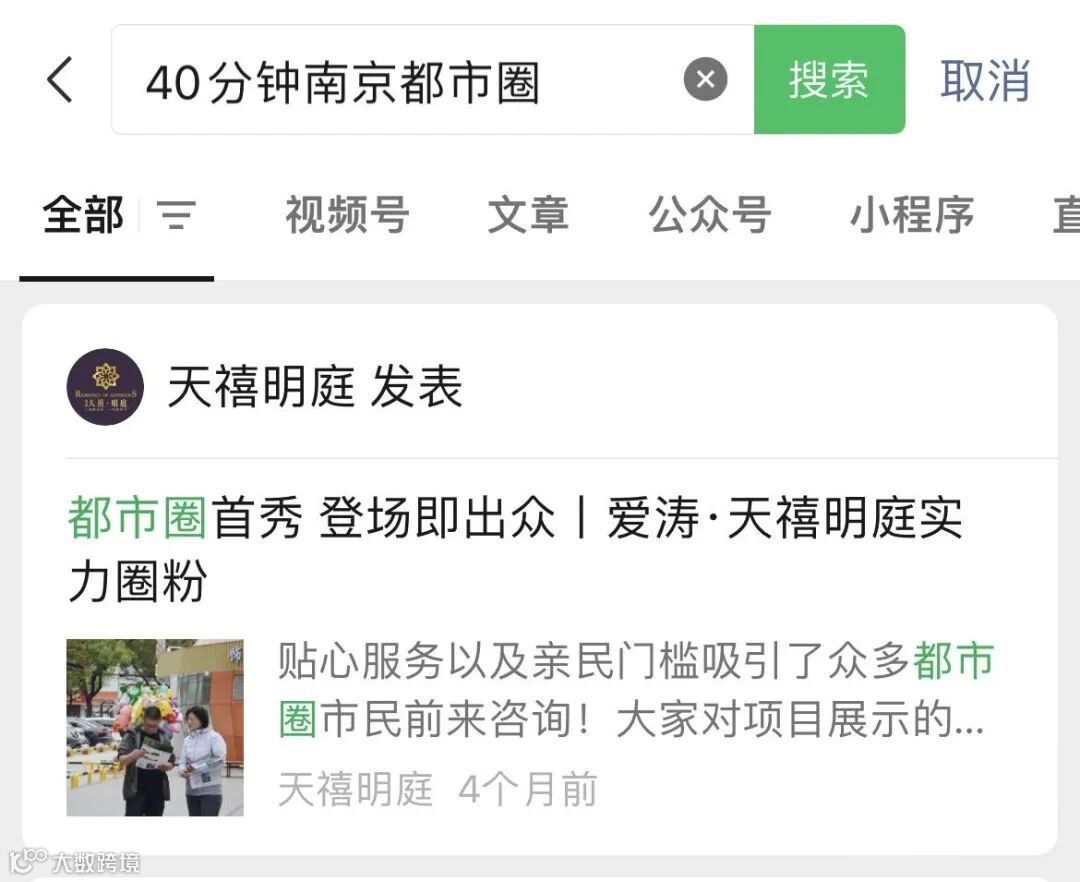Image resolution: width=1080 pixels, height=882 pixels.
Task: Click the 天禧明庭 发表 publisher name
Action: [x=315, y=387]
